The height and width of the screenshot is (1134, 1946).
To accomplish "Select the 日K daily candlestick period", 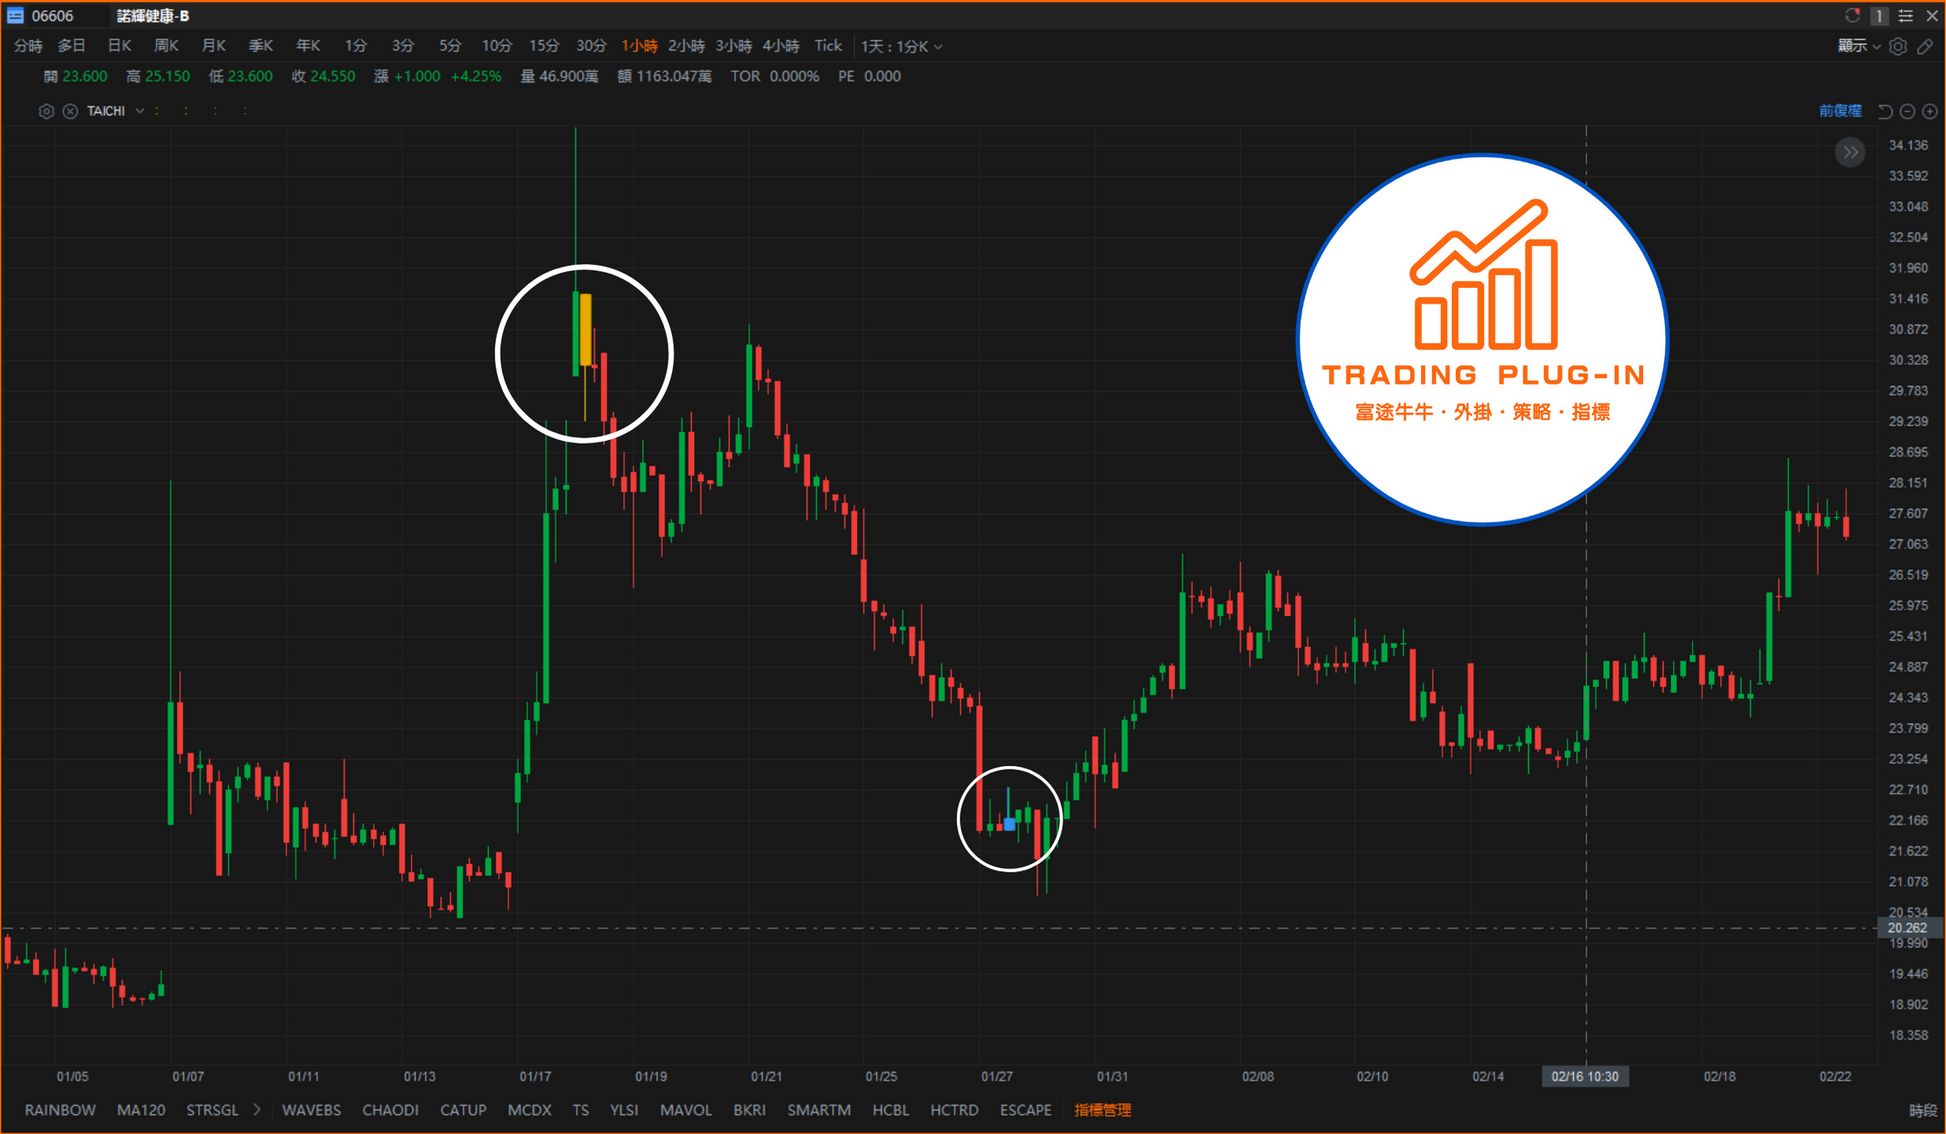I will pos(120,46).
